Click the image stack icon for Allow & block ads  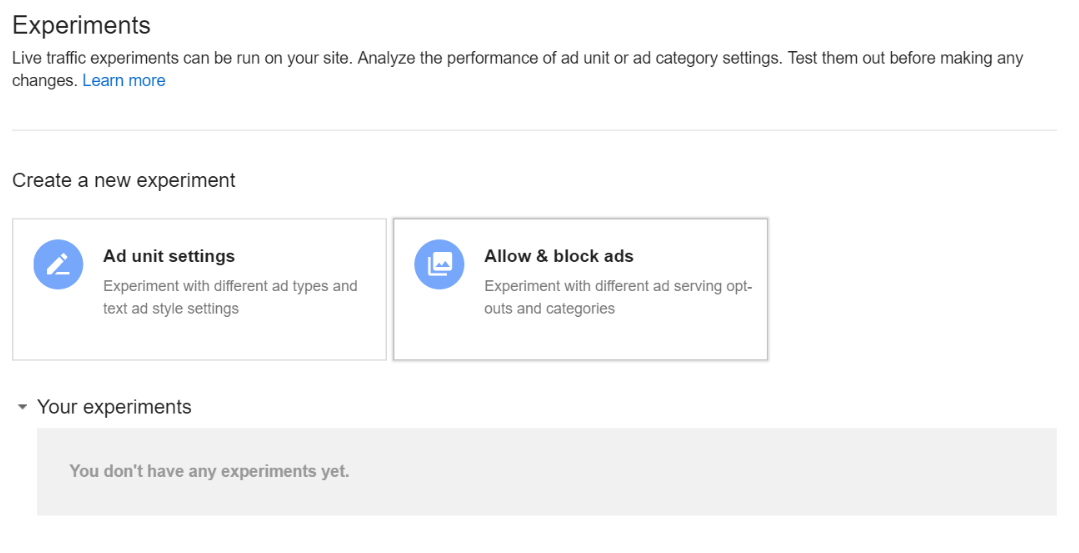coord(439,265)
